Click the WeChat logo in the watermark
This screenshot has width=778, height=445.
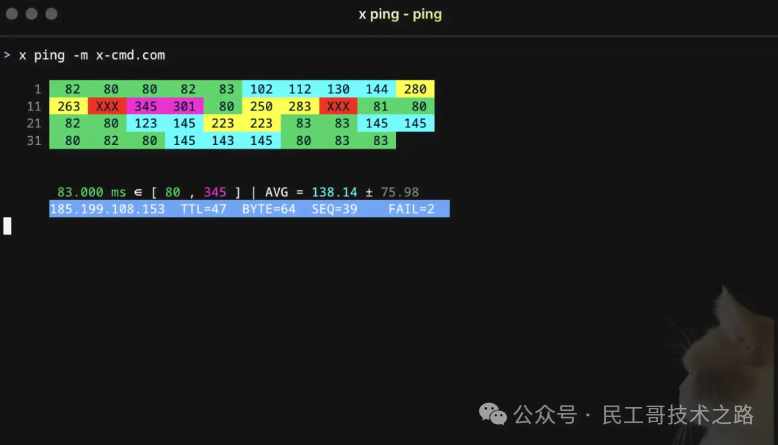[493, 413]
